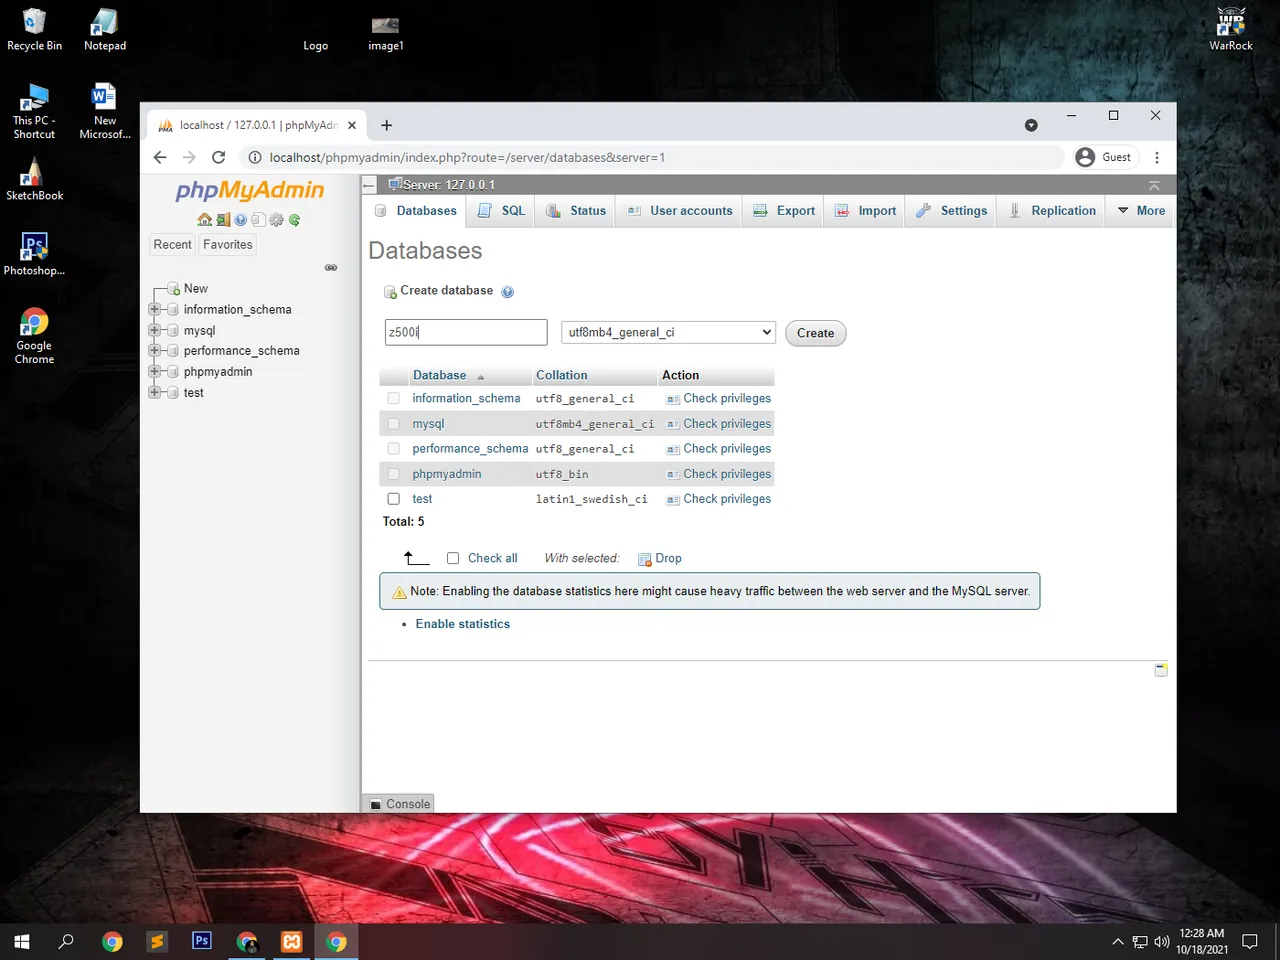Expand phpmyadmin tree node
The height and width of the screenshot is (960, 1280).
pos(155,371)
